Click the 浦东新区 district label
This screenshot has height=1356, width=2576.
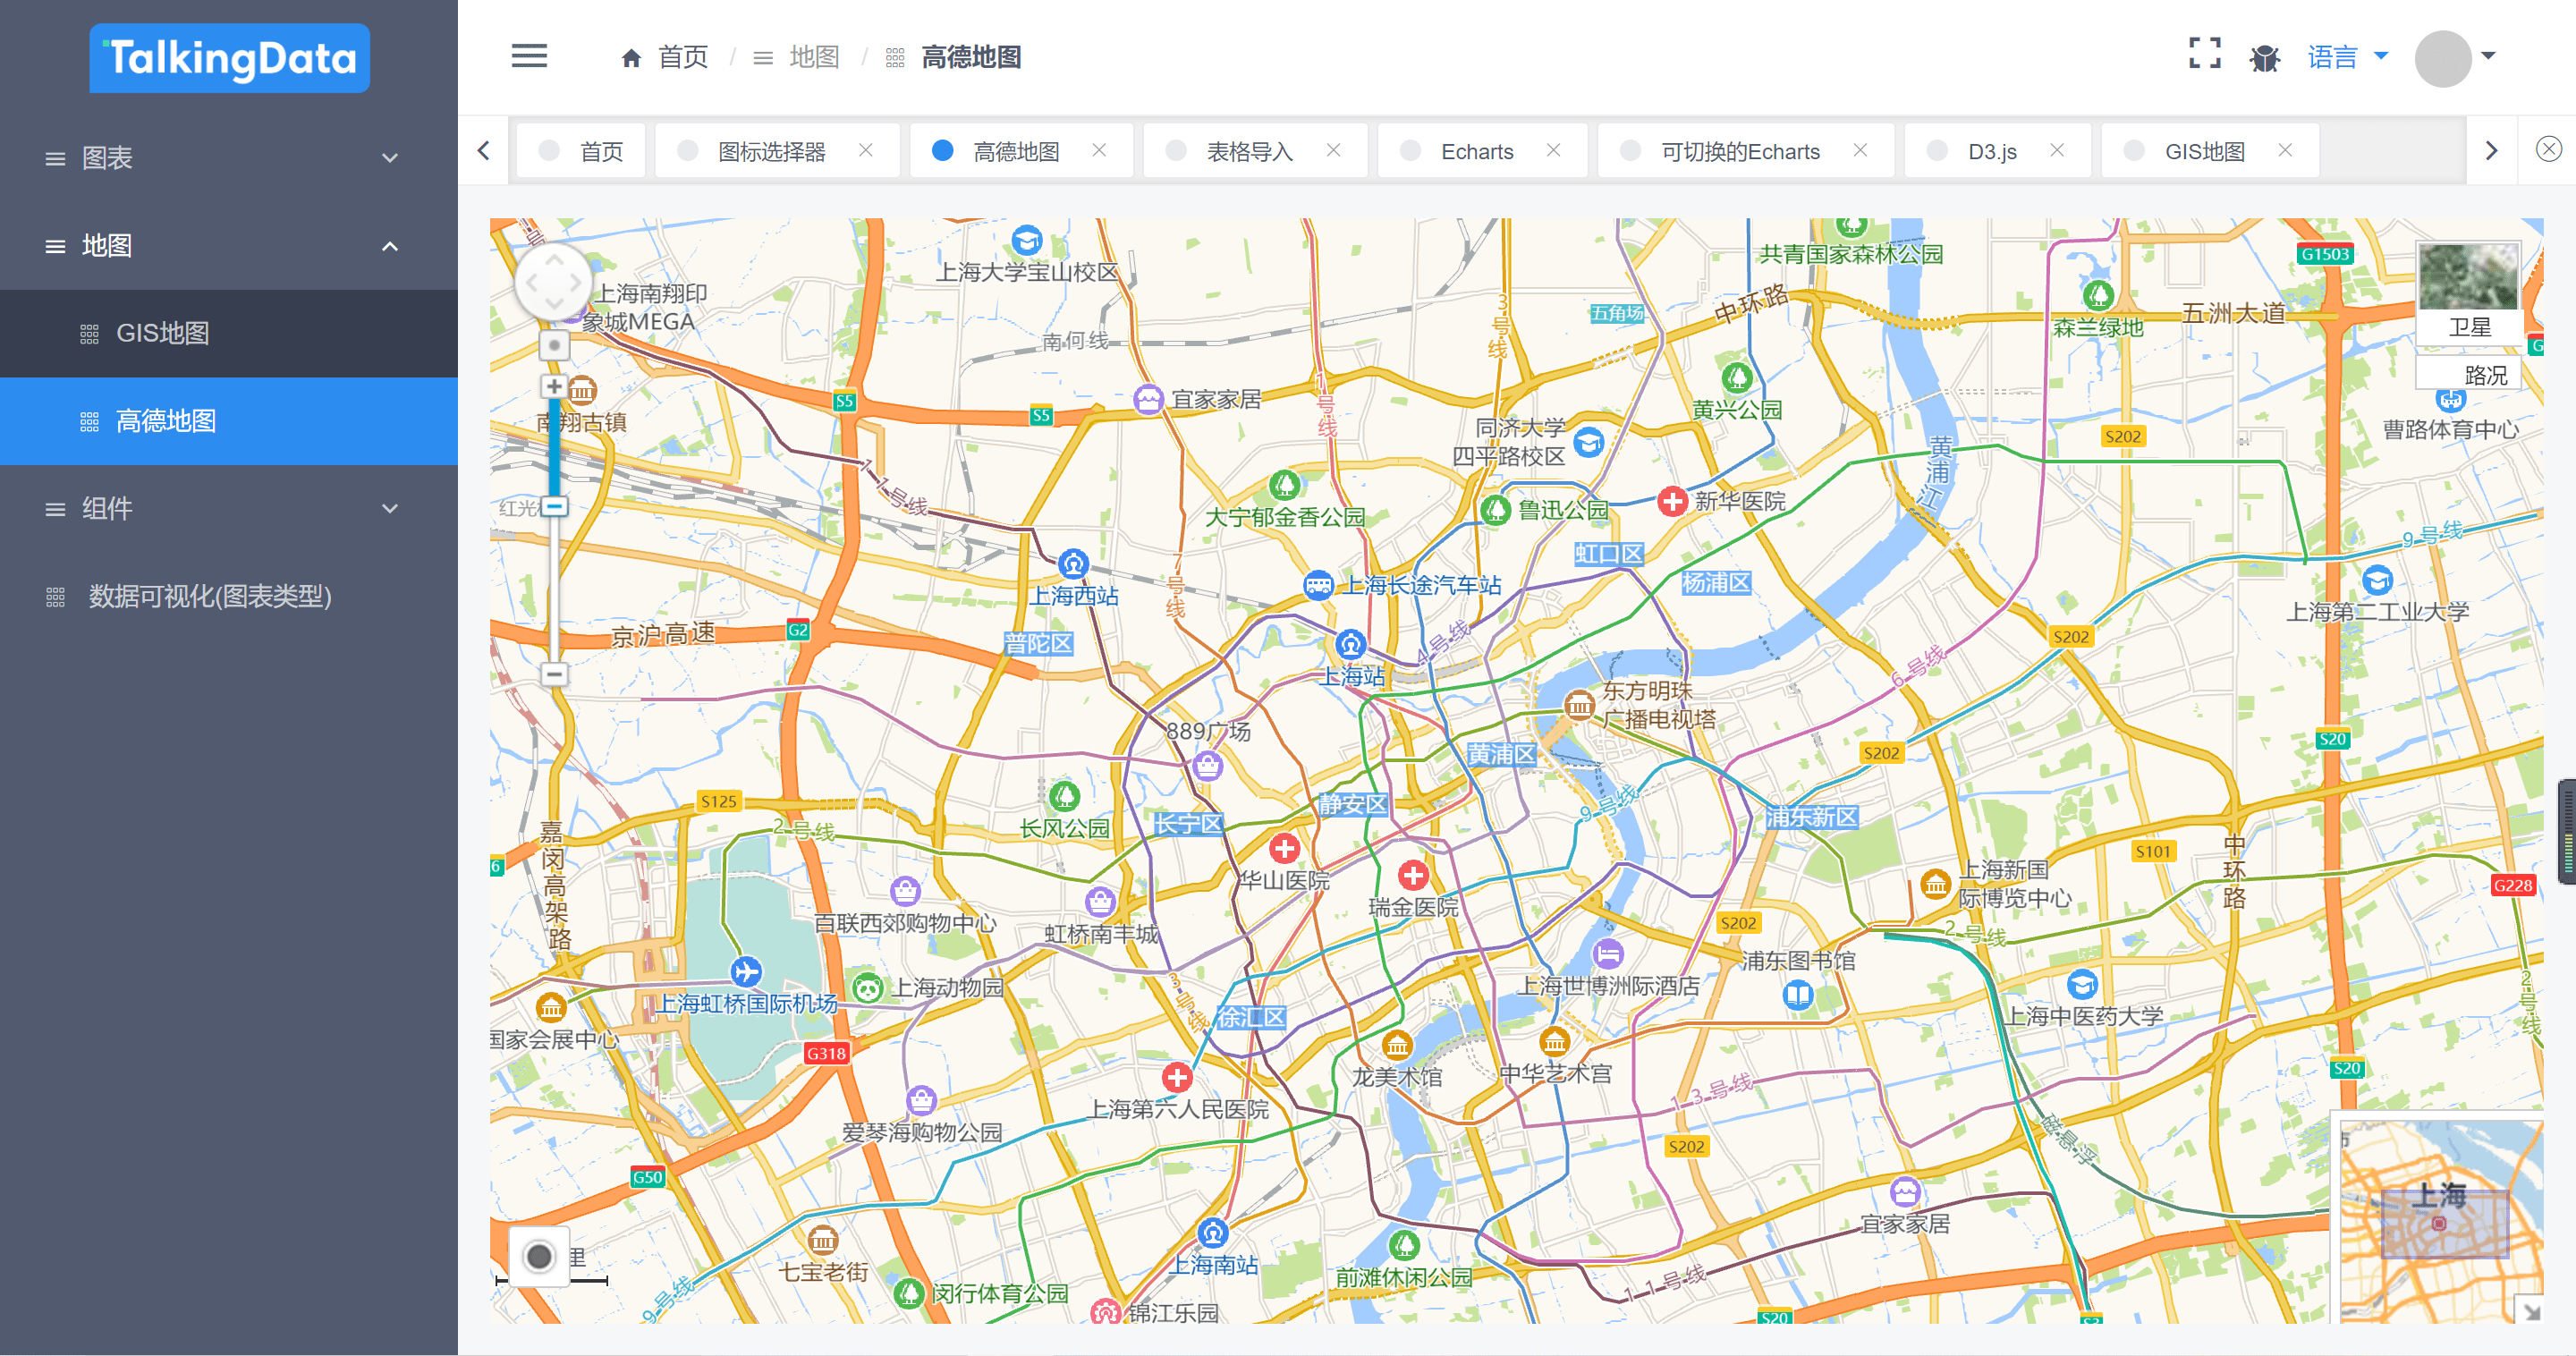1812,818
